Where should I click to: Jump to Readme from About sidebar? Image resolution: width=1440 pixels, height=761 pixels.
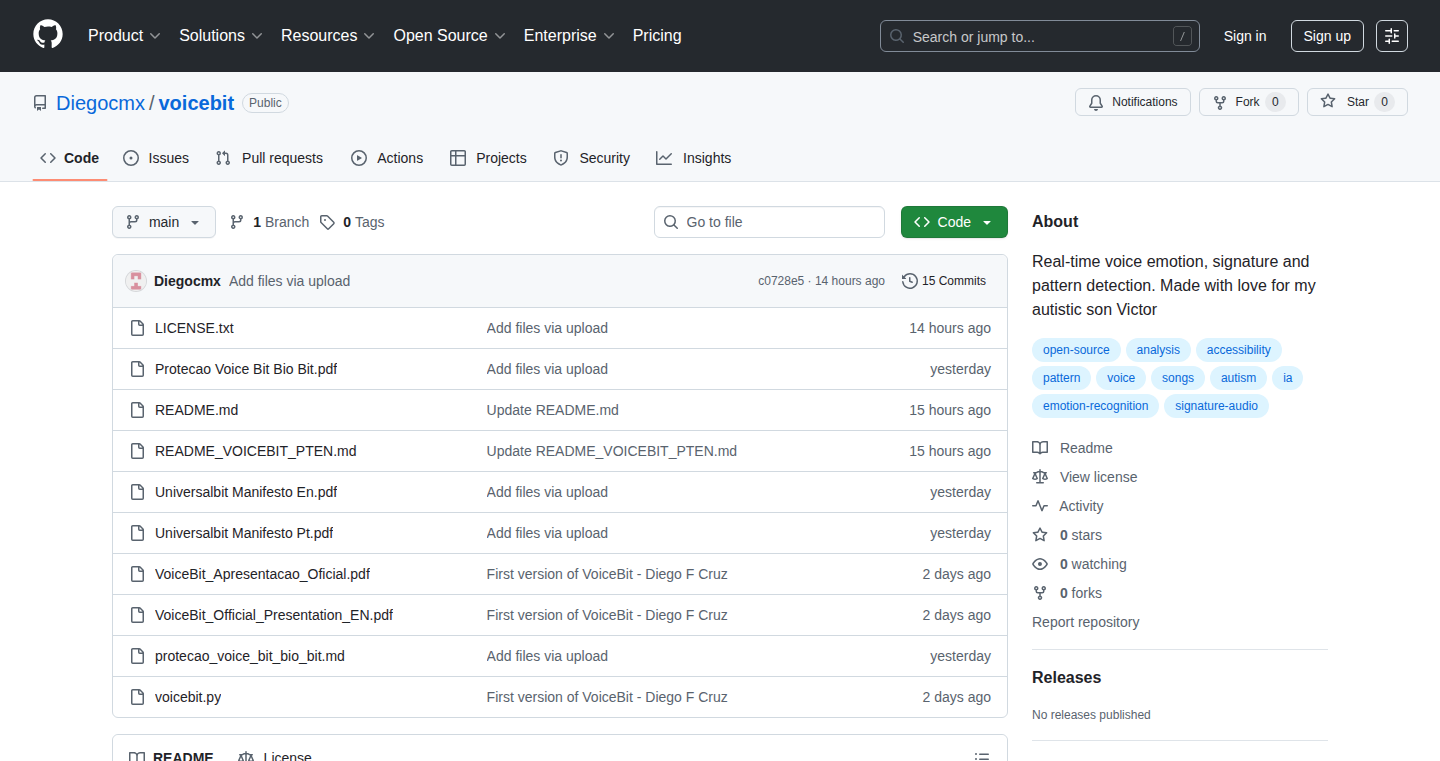tap(1073, 448)
